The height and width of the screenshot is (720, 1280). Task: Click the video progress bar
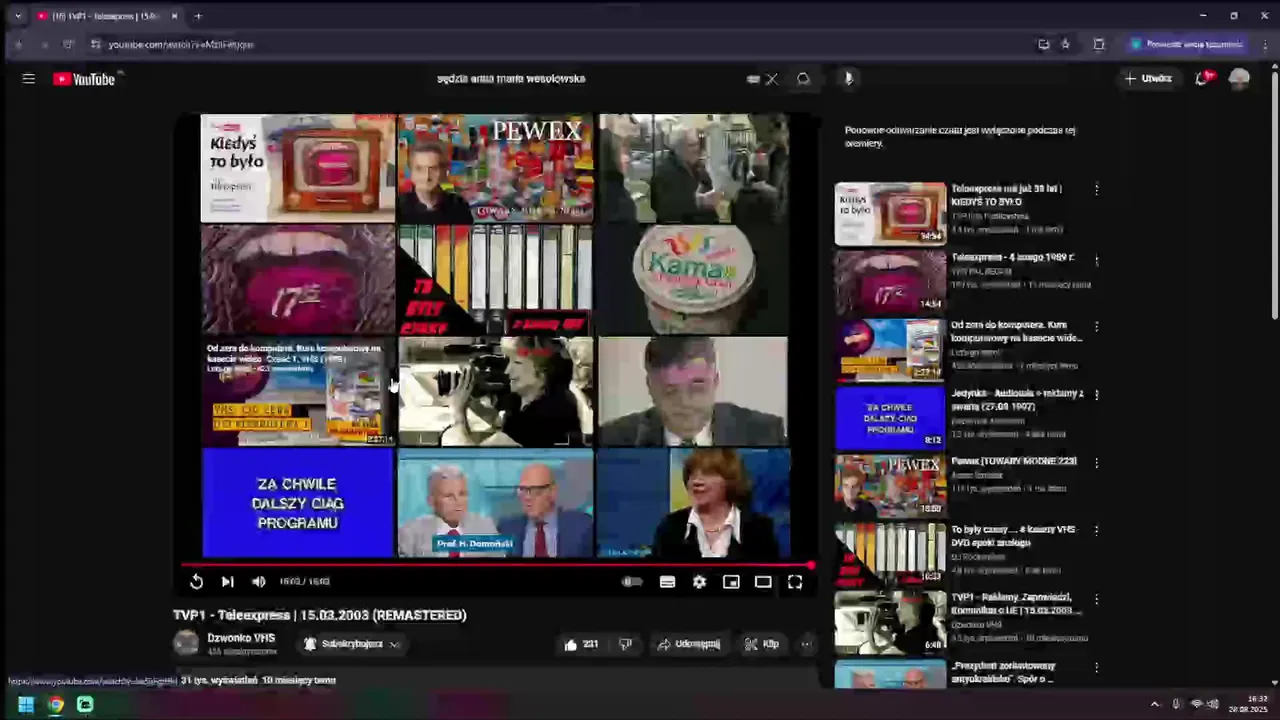(496, 565)
